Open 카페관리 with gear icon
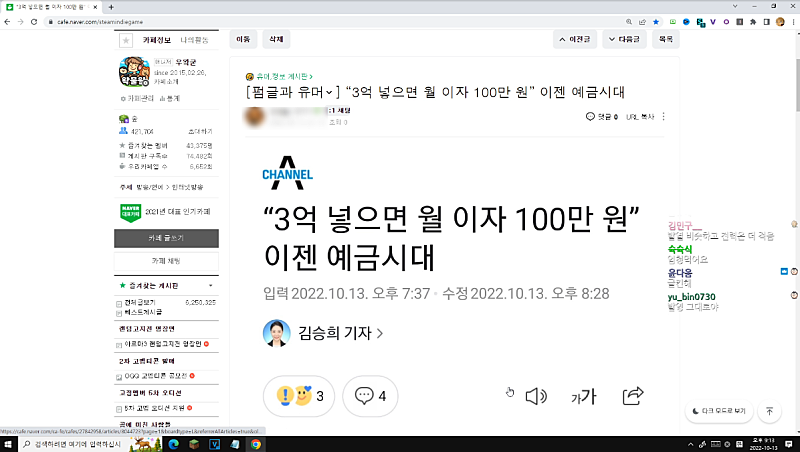Screen dimensions: 800x452 click(x=137, y=98)
